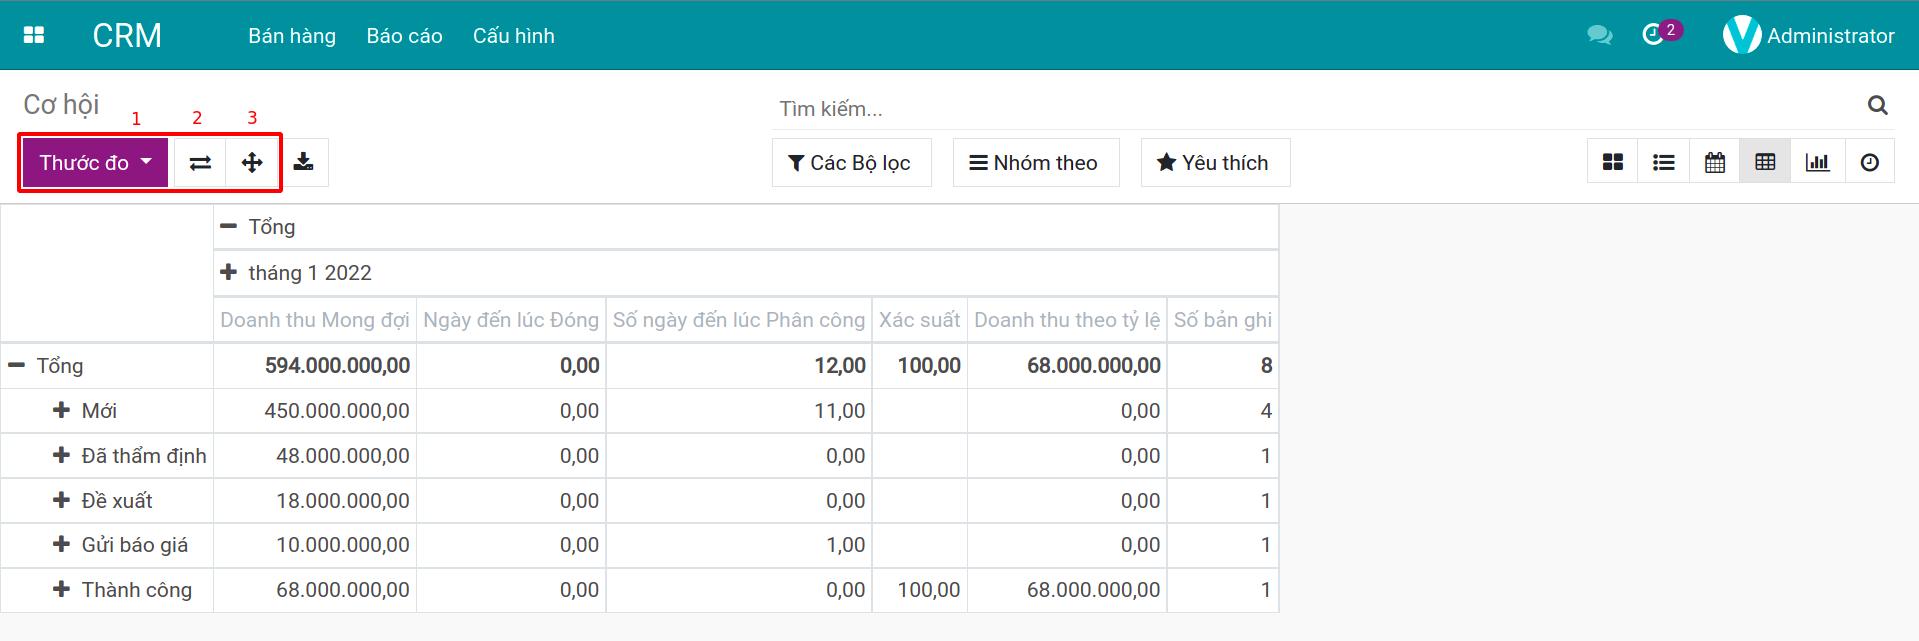Click the 18.000.000,00 cell

[x=315, y=501]
